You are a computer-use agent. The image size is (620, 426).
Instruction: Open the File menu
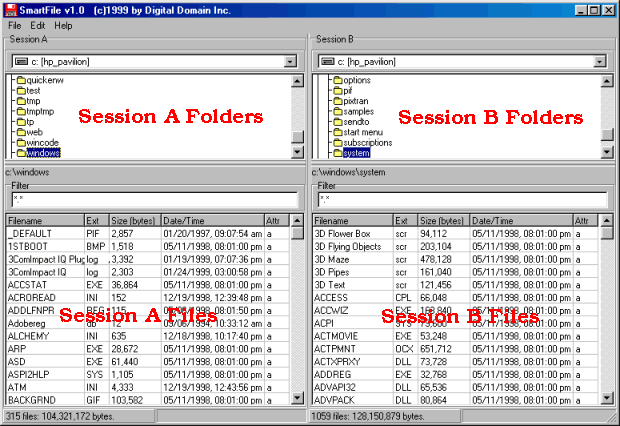point(15,26)
